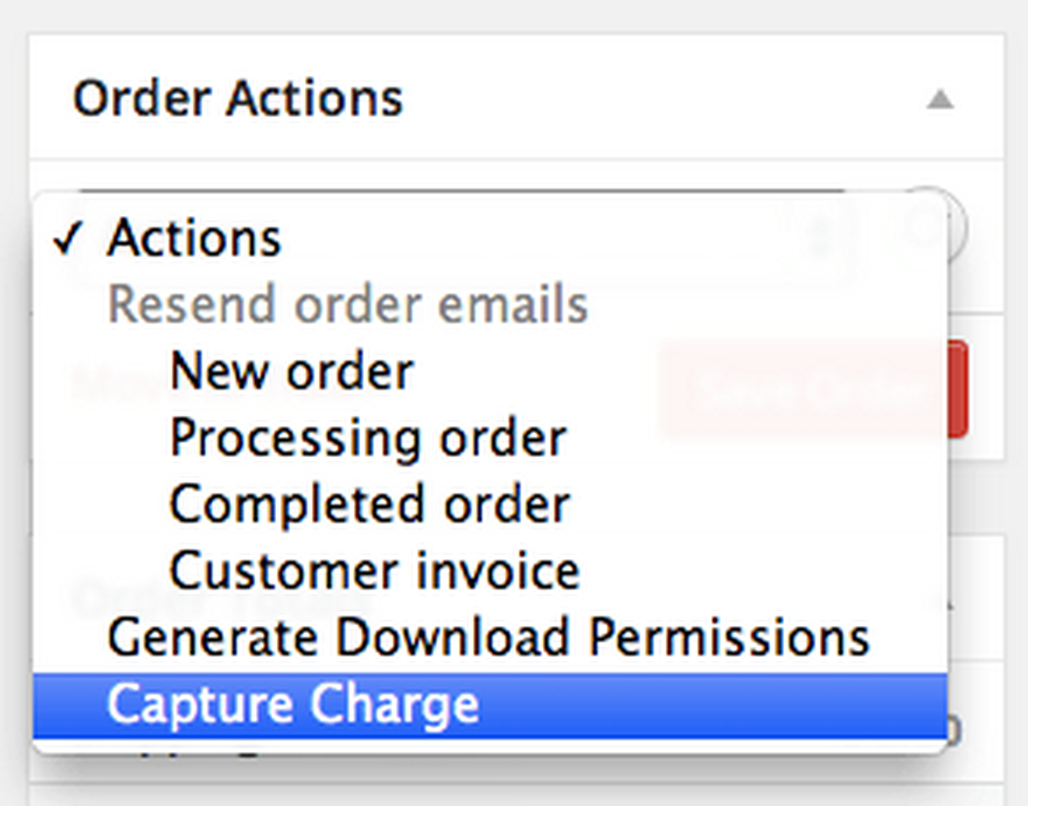Click empty header space beside Order Actions
The width and height of the screenshot is (1040, 824).
660,99
